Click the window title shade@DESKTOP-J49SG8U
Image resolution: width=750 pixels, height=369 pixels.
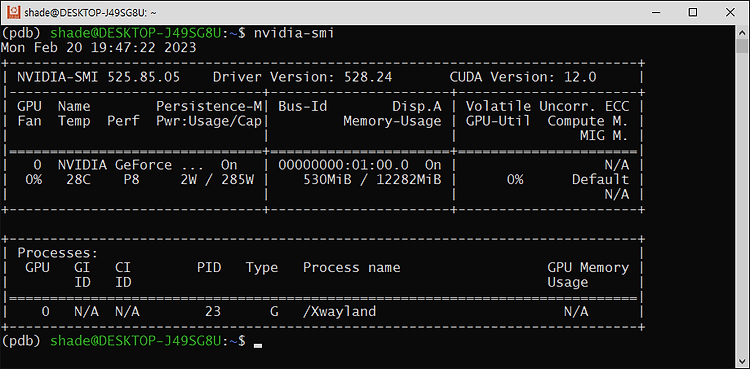coord(90,13)
